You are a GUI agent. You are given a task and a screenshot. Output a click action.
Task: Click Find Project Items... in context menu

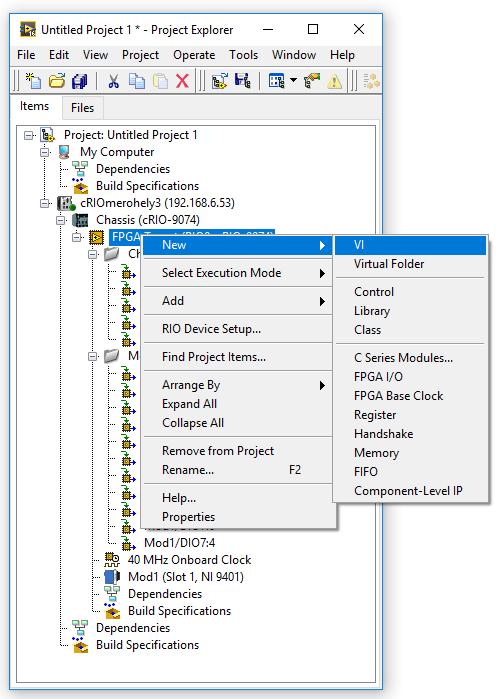[238, 357]
